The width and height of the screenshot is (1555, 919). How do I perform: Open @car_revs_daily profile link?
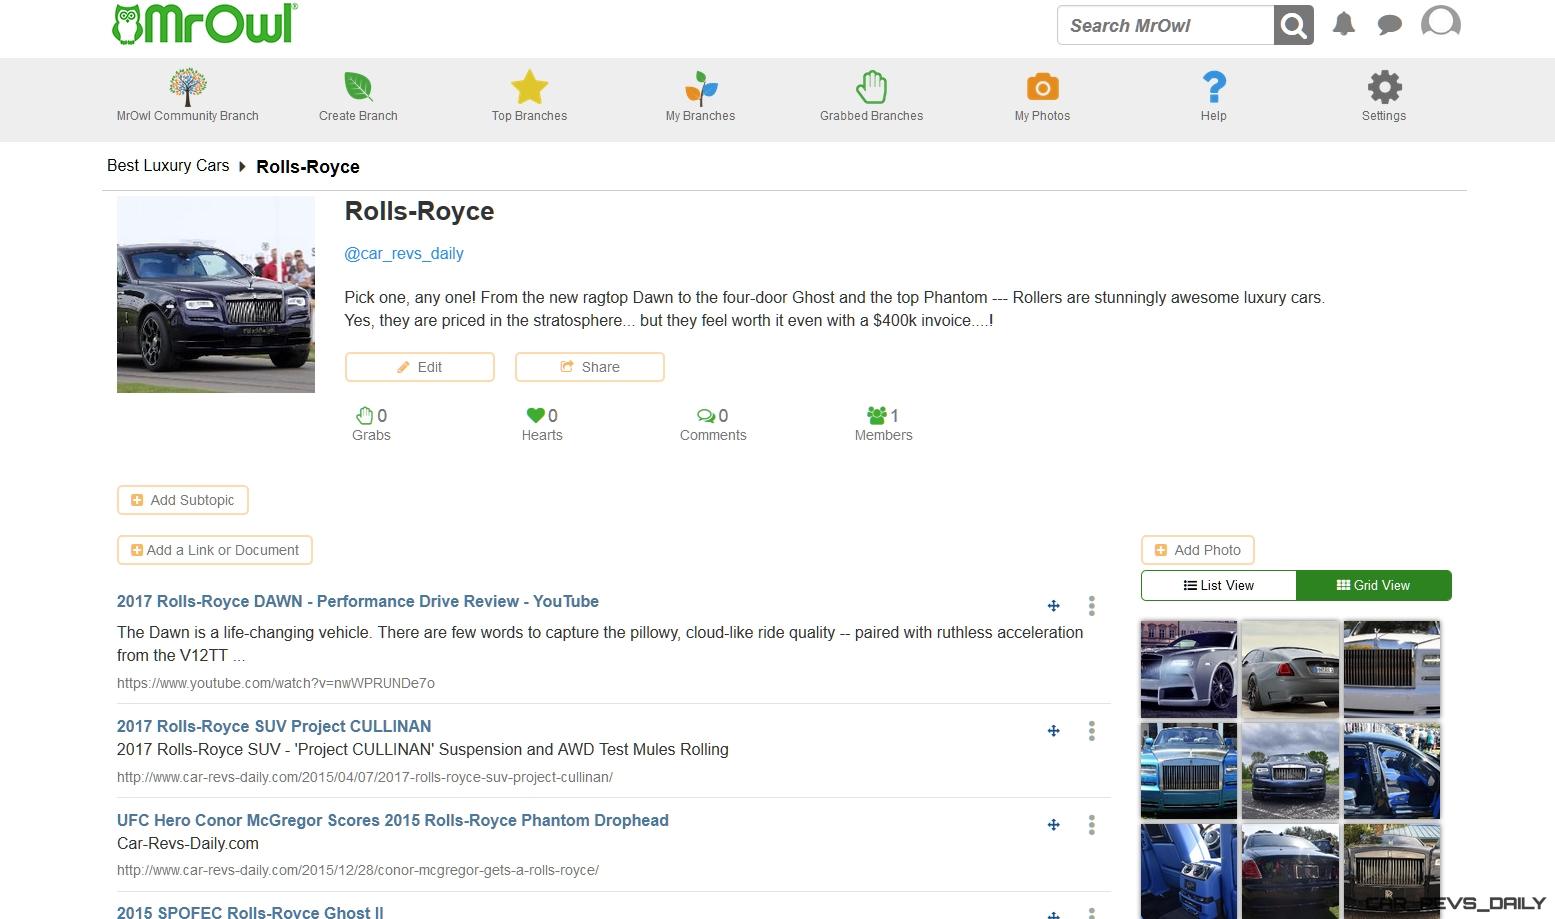click(404, 254)
